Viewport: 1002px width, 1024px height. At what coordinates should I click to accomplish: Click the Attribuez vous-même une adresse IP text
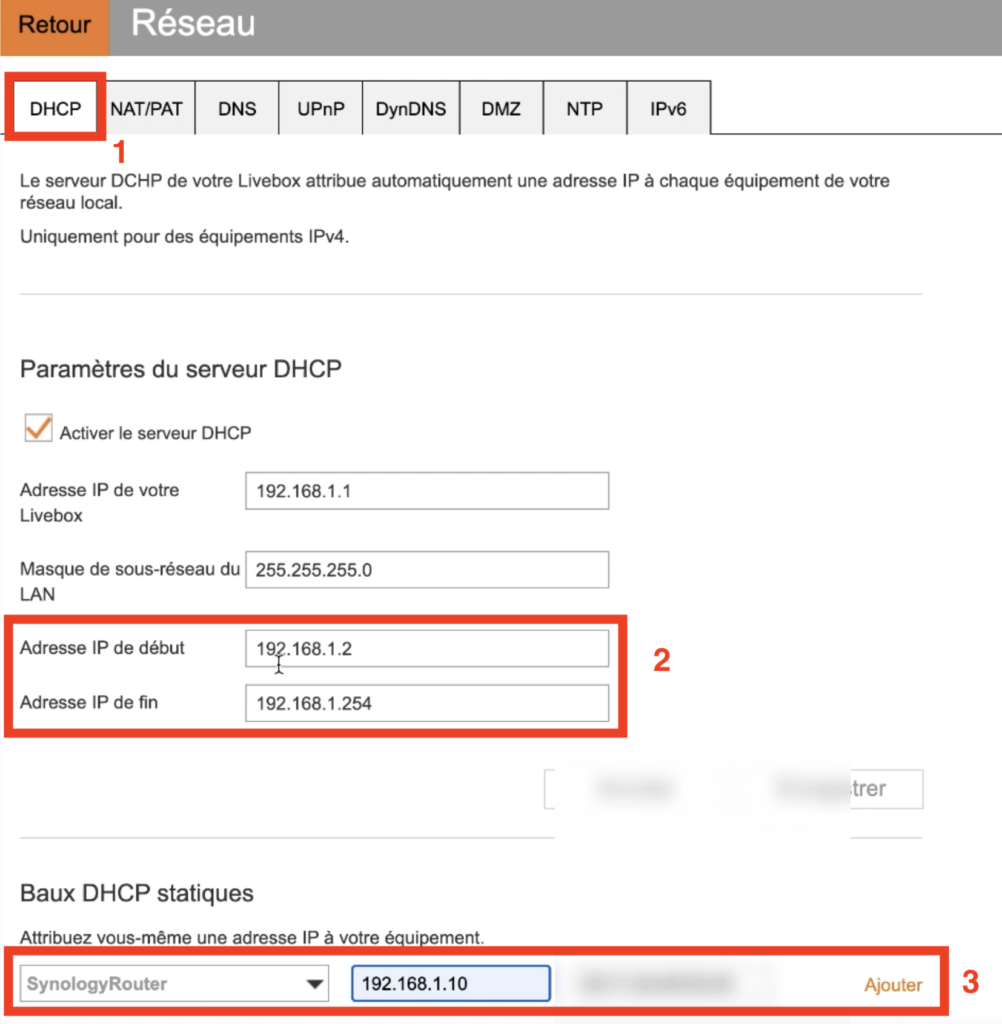[251, 937]
